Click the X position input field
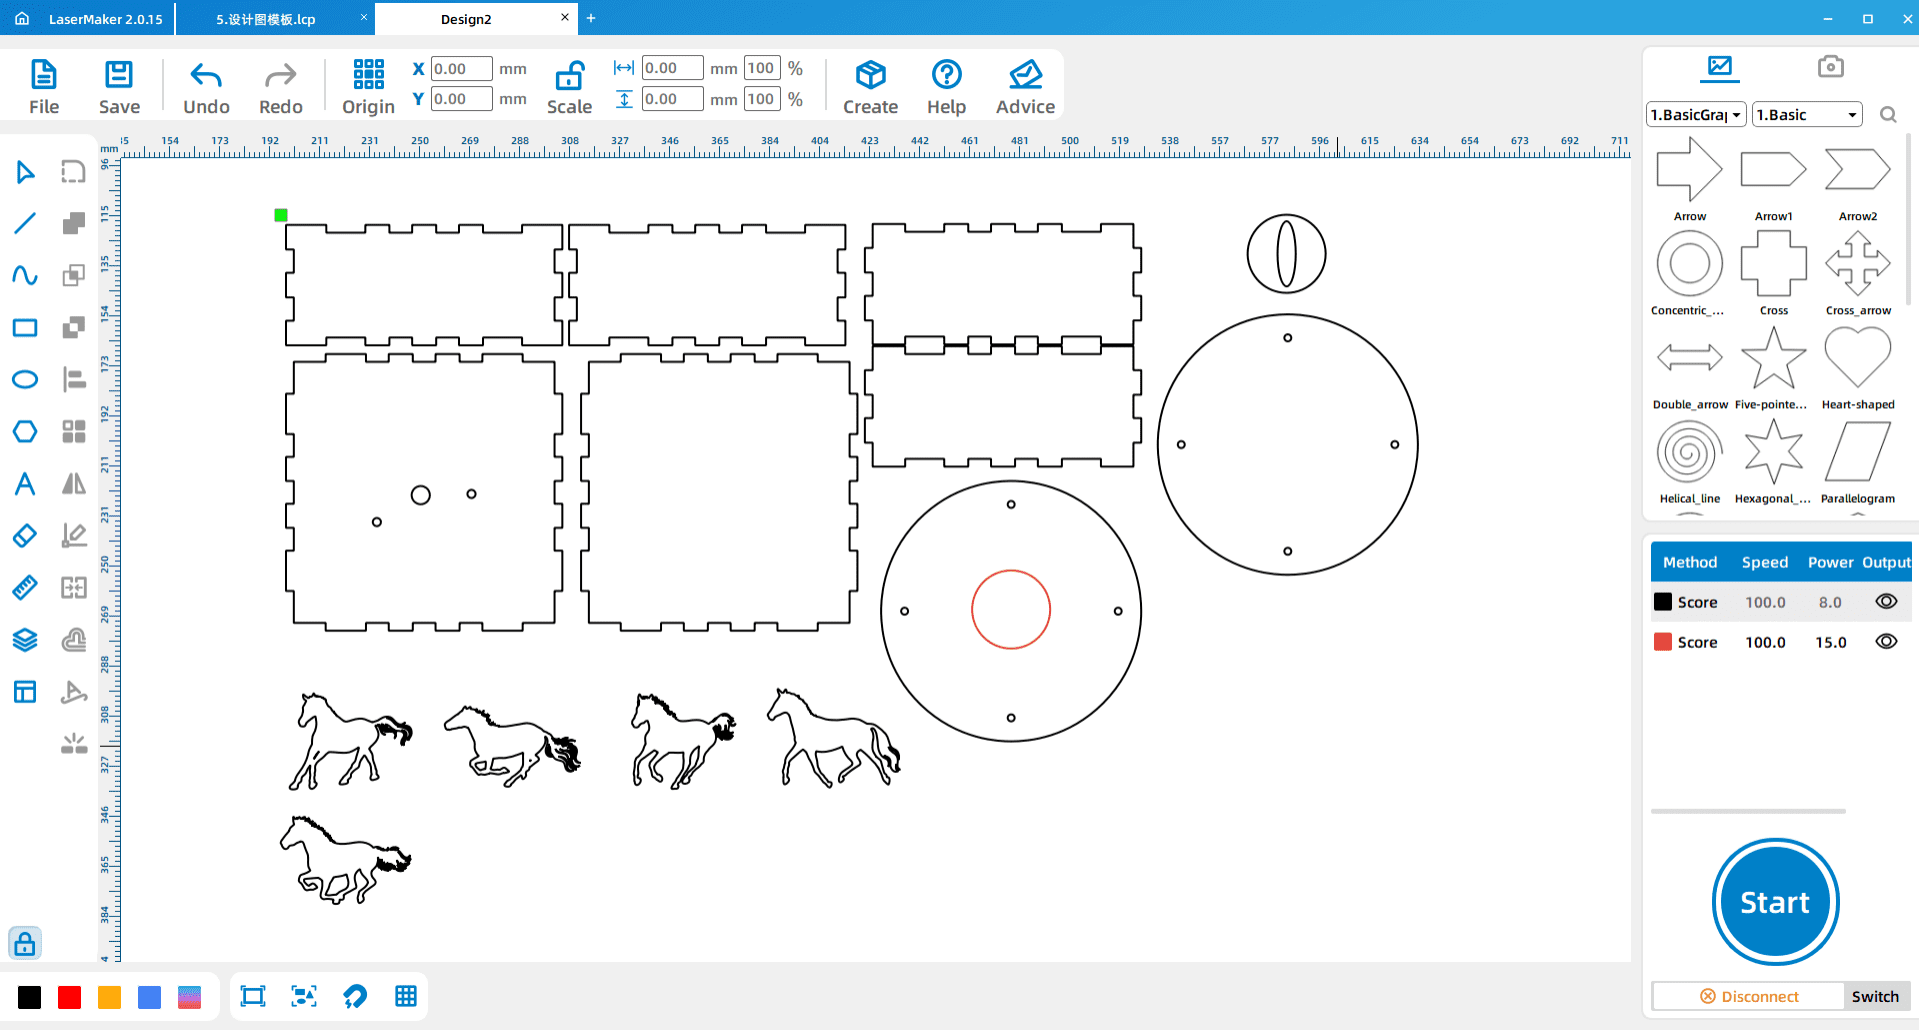Viewport: 1919px width, 1030px height. 461,69
